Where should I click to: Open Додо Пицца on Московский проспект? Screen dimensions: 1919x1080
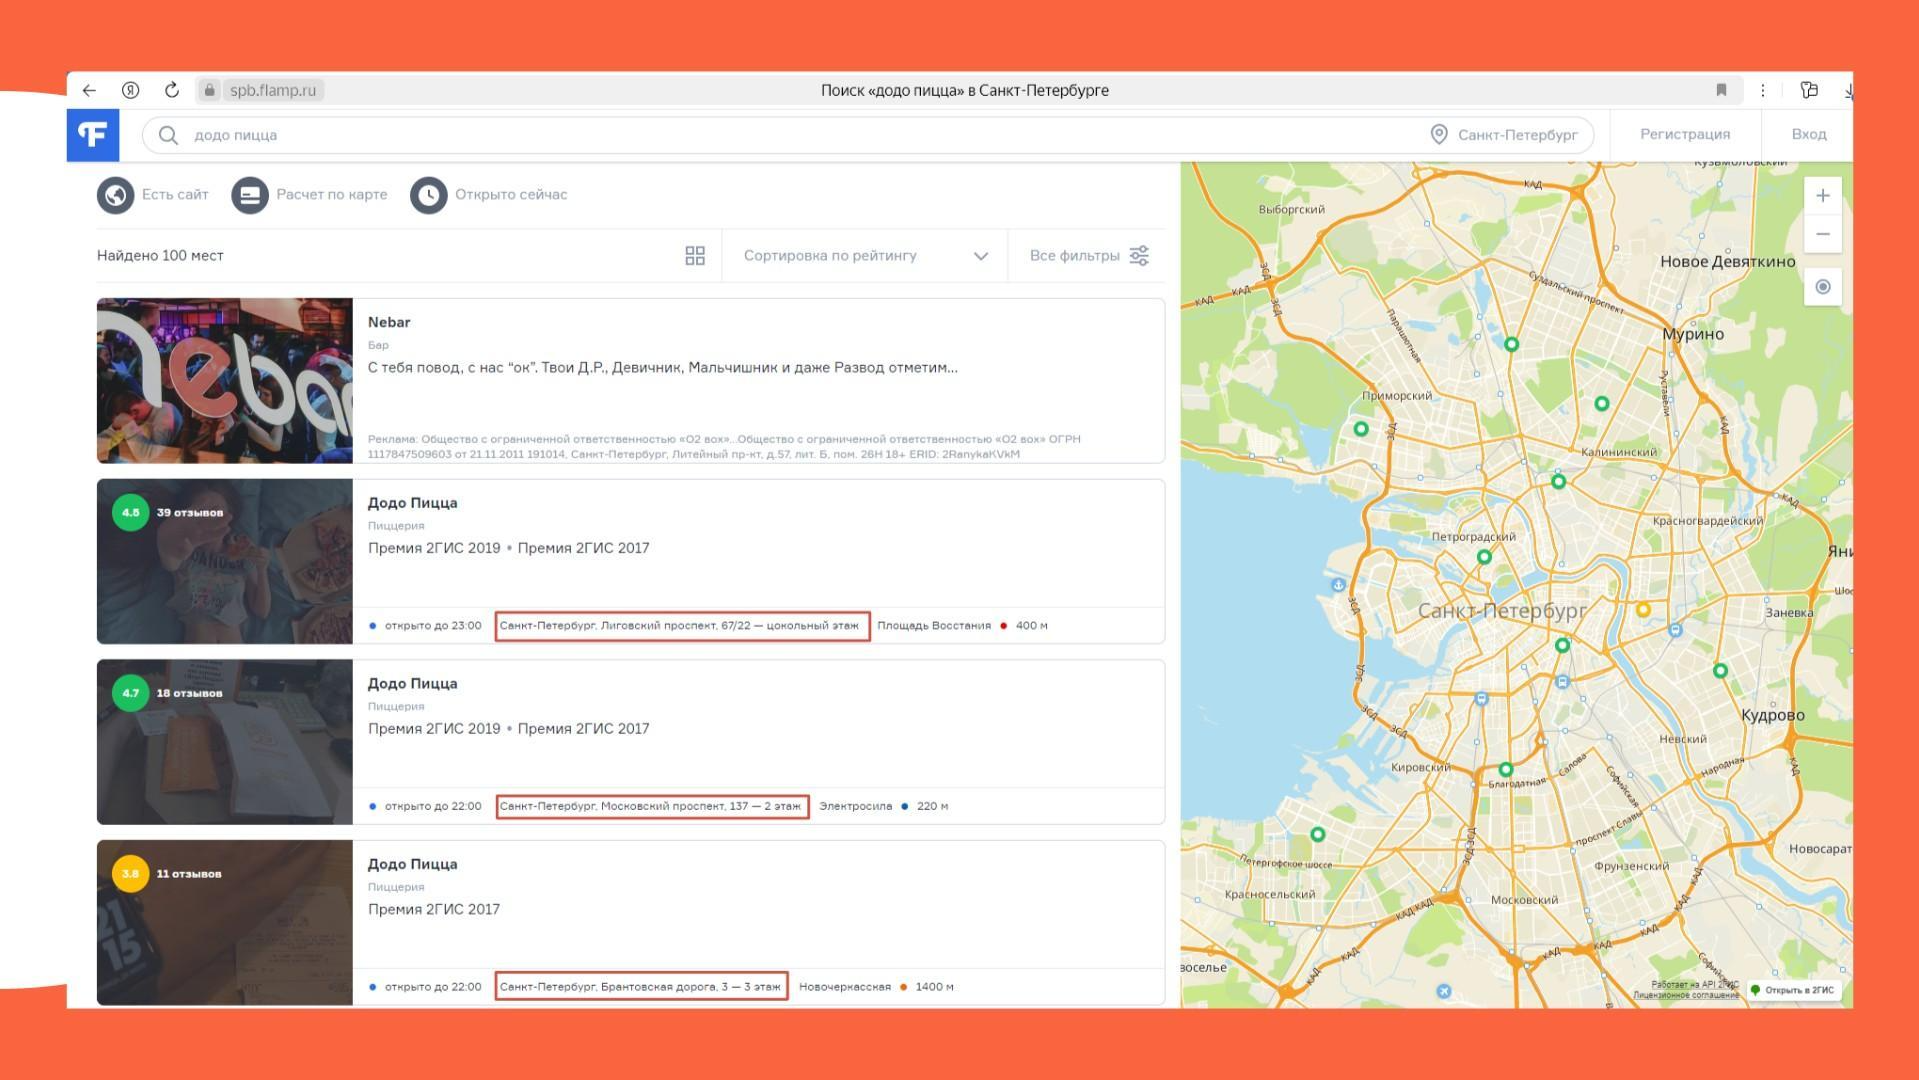point(412,684)
